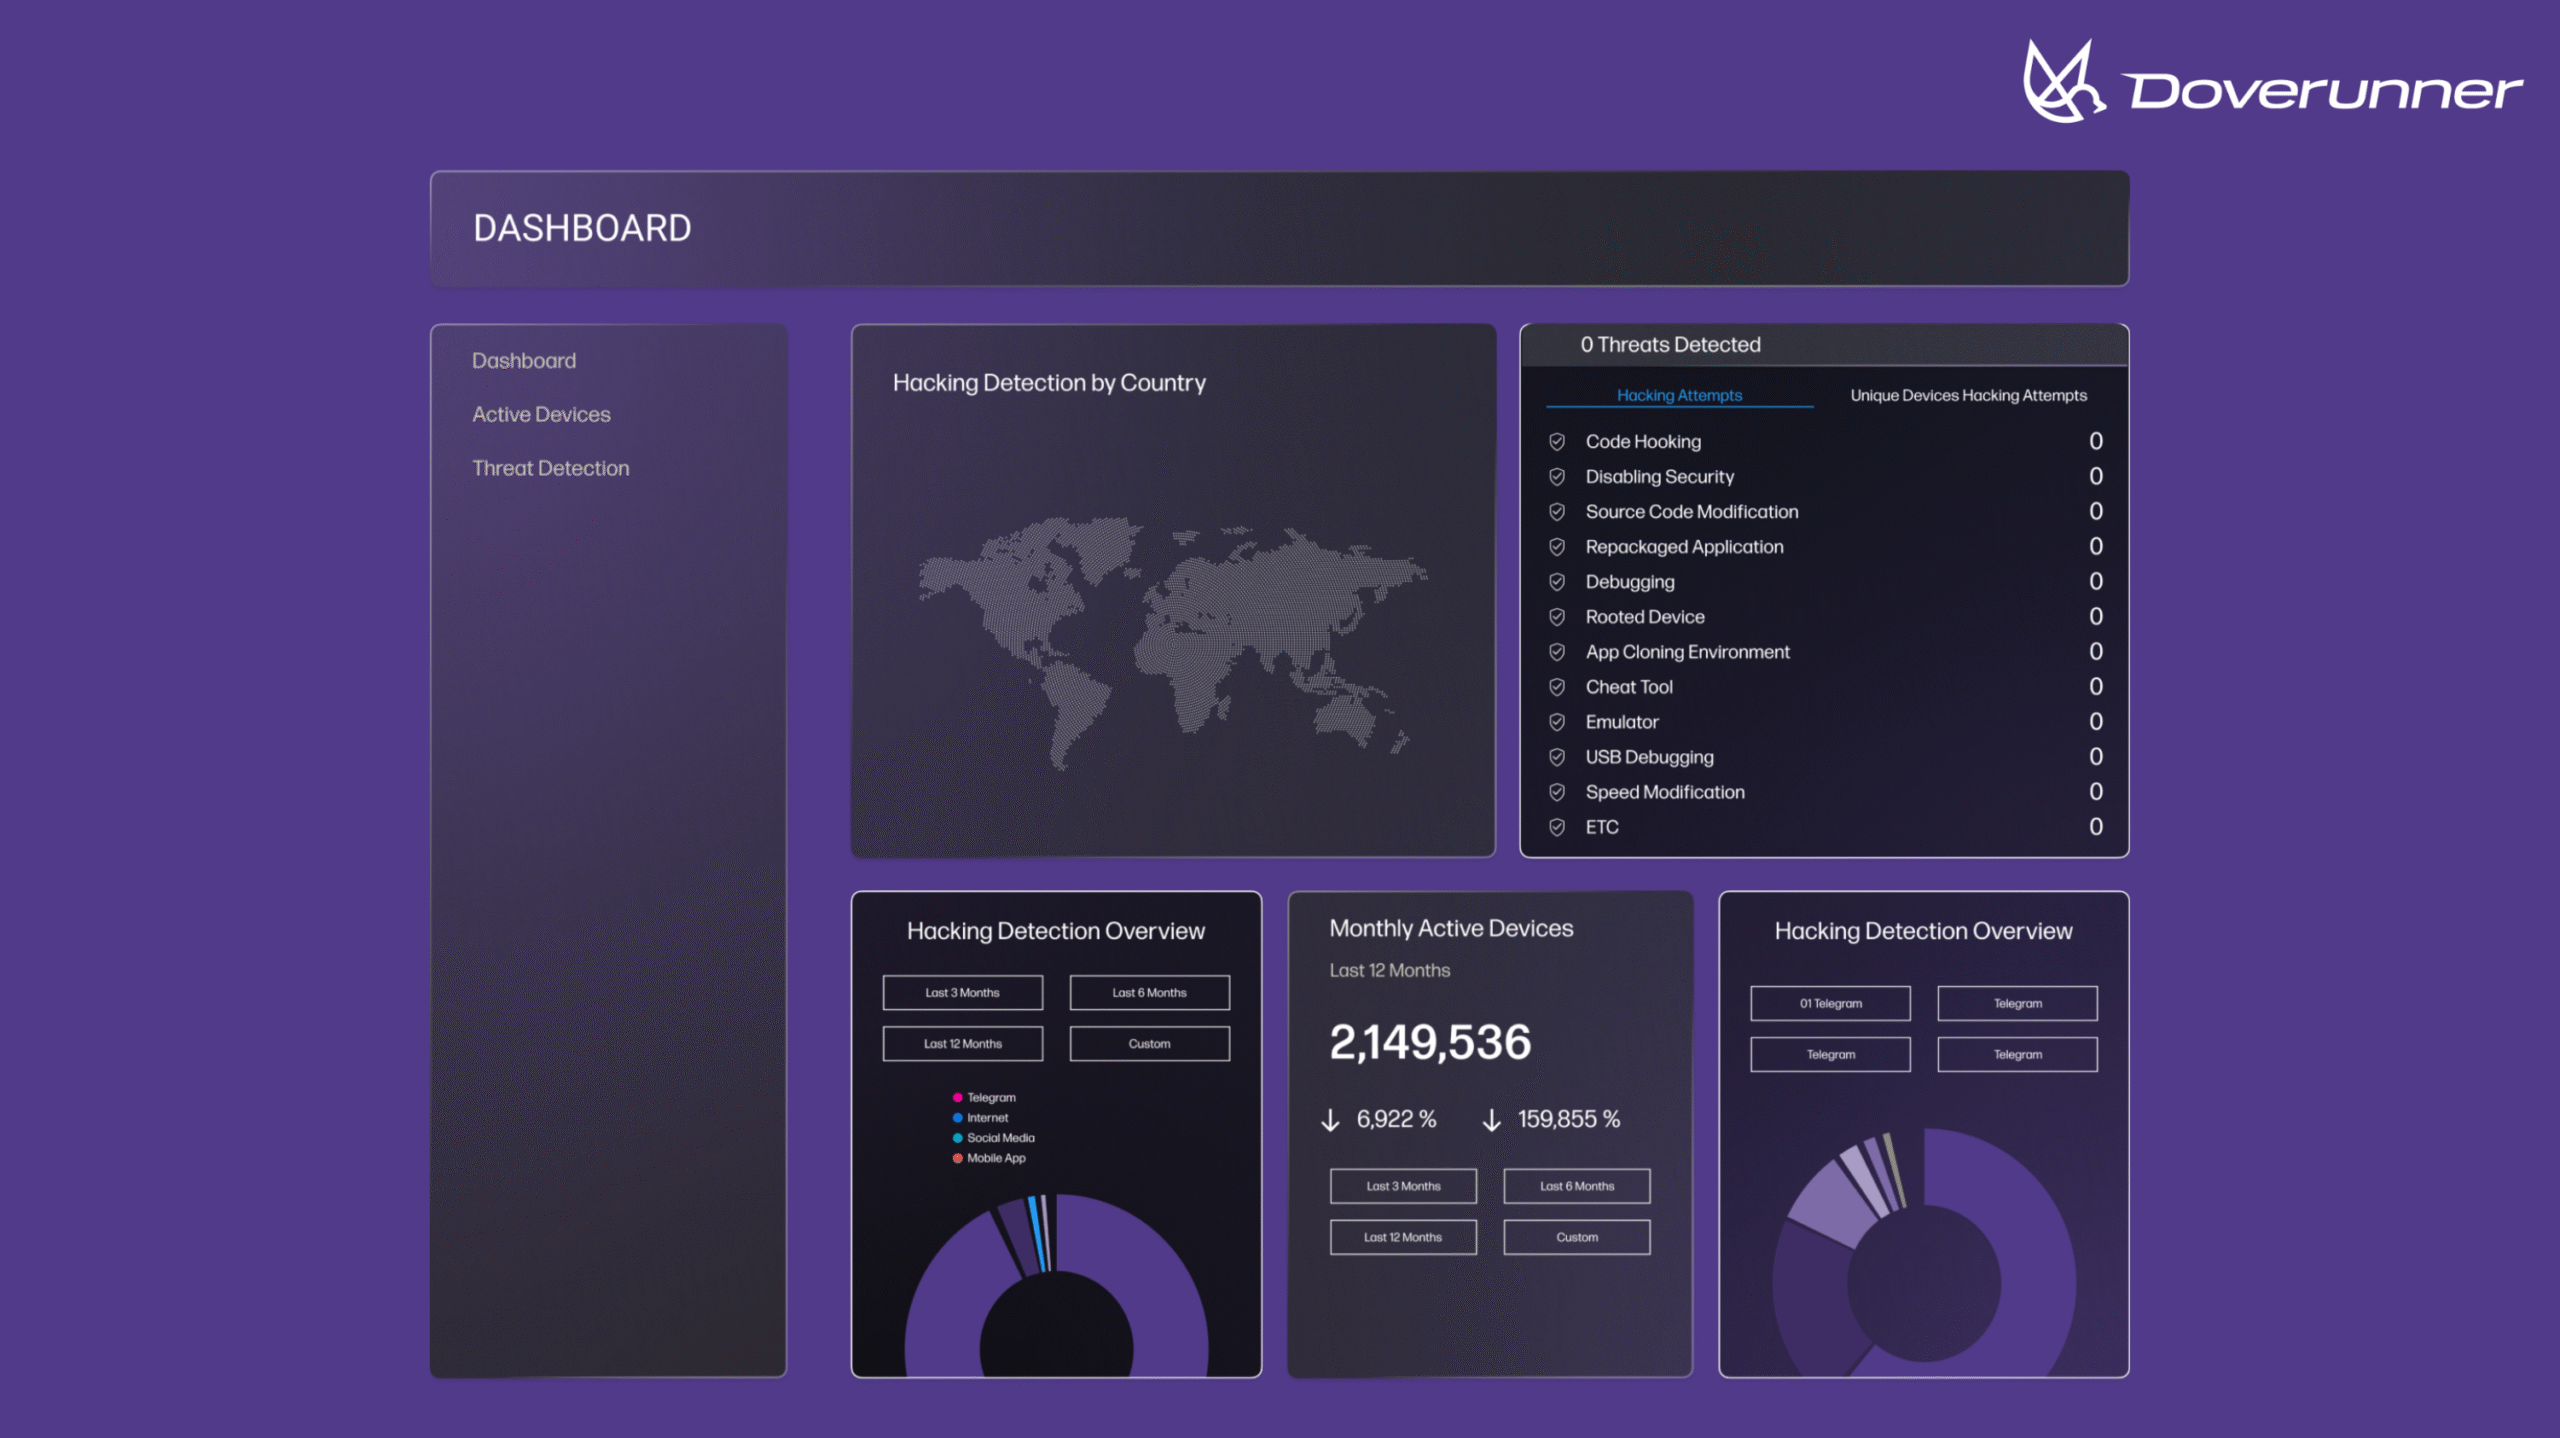Click the down arrow beside 6,922 %

(1330, 1120)
